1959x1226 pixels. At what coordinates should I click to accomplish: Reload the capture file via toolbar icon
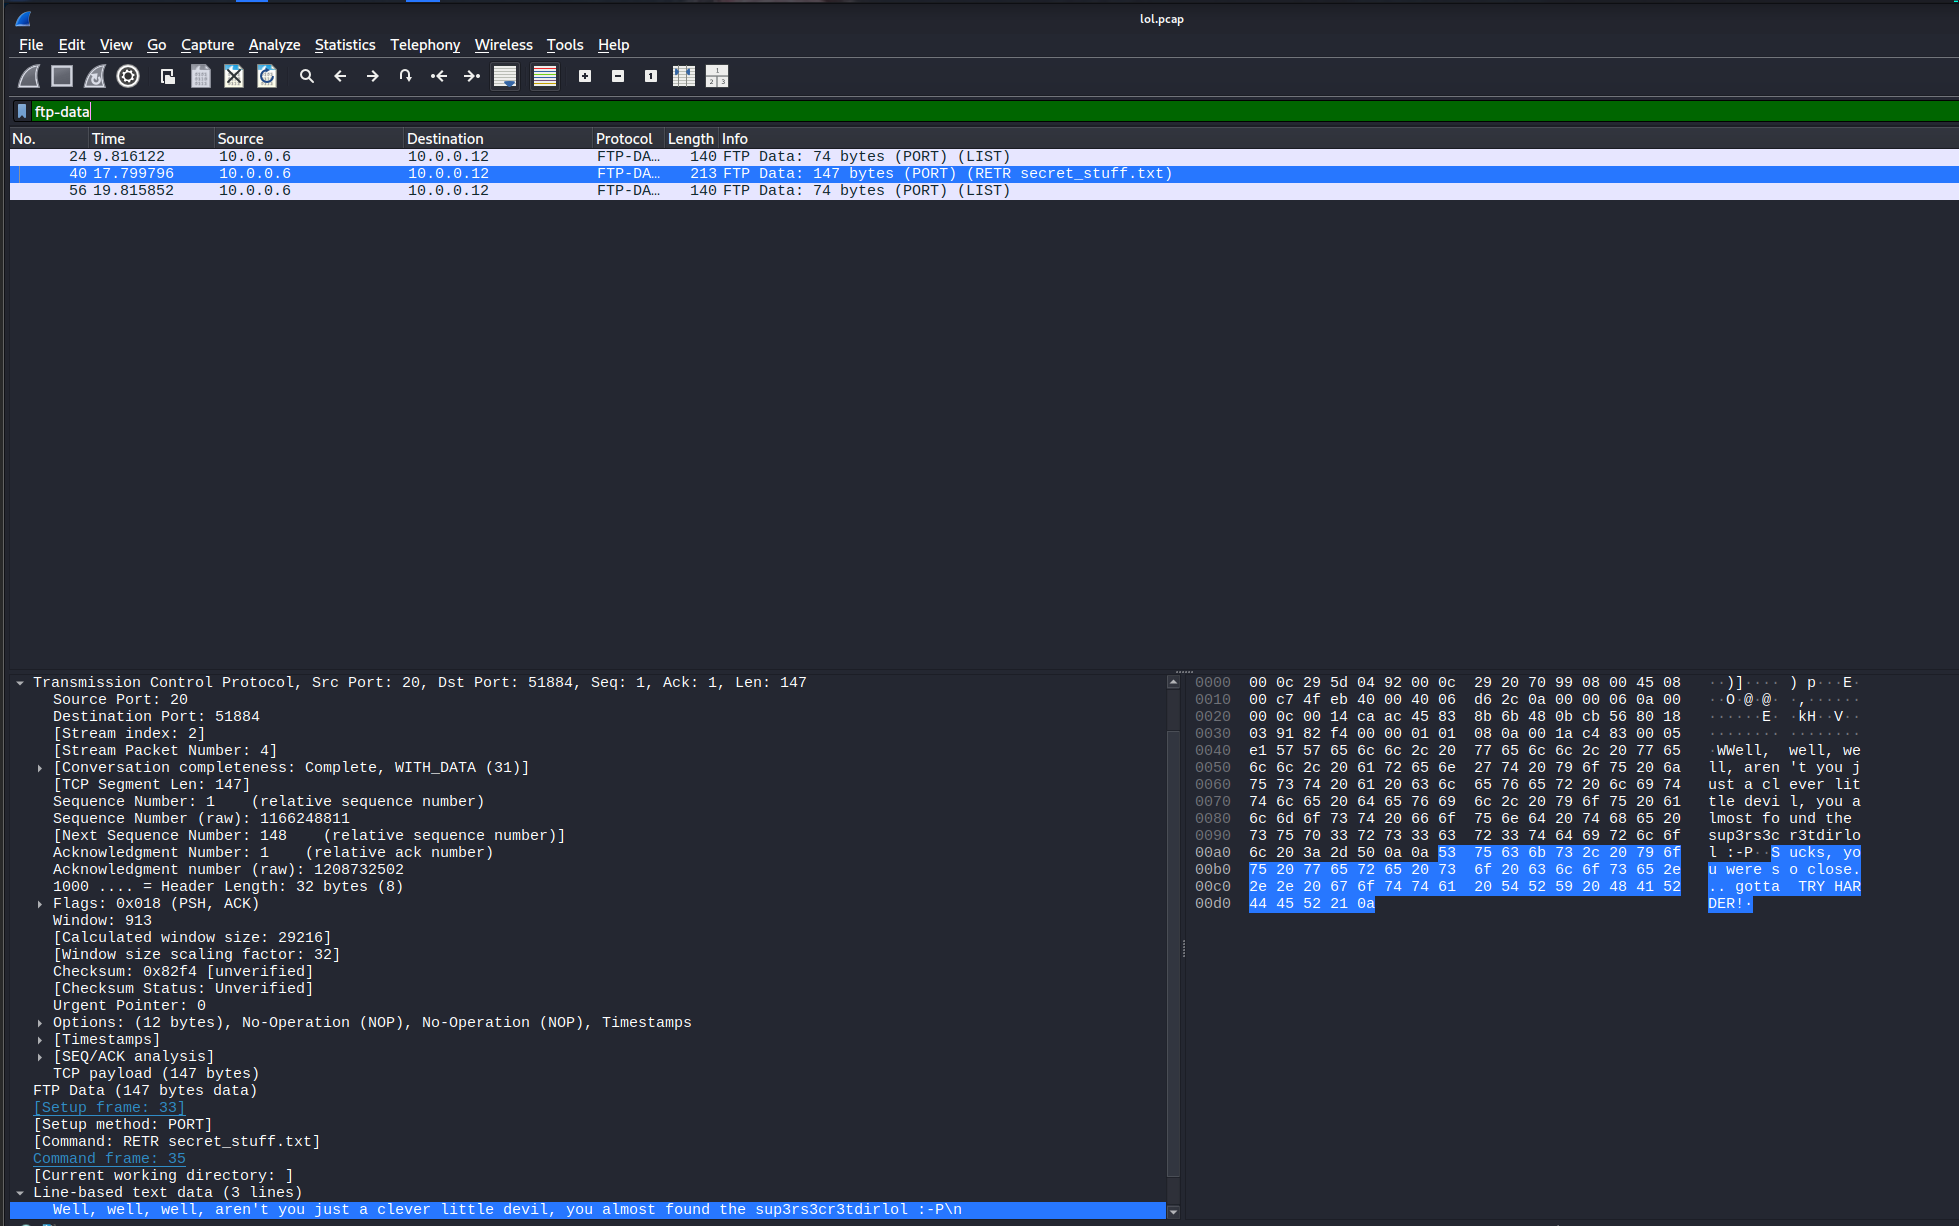(x=267, y=76)
